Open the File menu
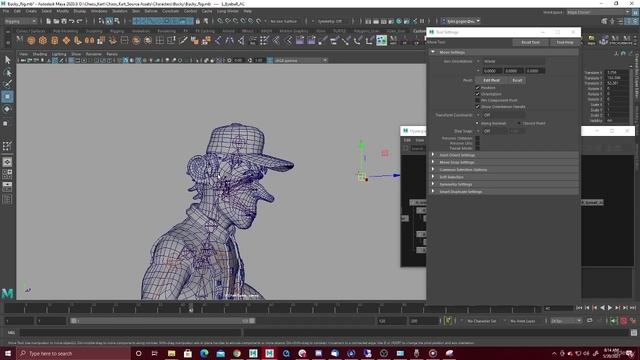This screenshot has height=360, width=640. [x=6, y=11]
